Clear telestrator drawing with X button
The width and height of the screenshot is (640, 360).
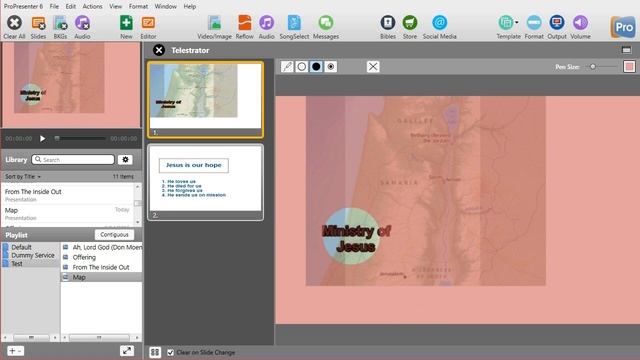coord(373,67)
